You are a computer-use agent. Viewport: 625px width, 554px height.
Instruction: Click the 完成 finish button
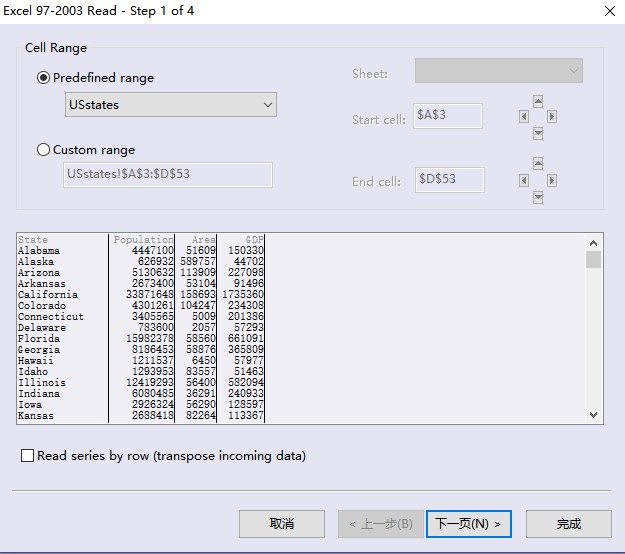[569, 524]
